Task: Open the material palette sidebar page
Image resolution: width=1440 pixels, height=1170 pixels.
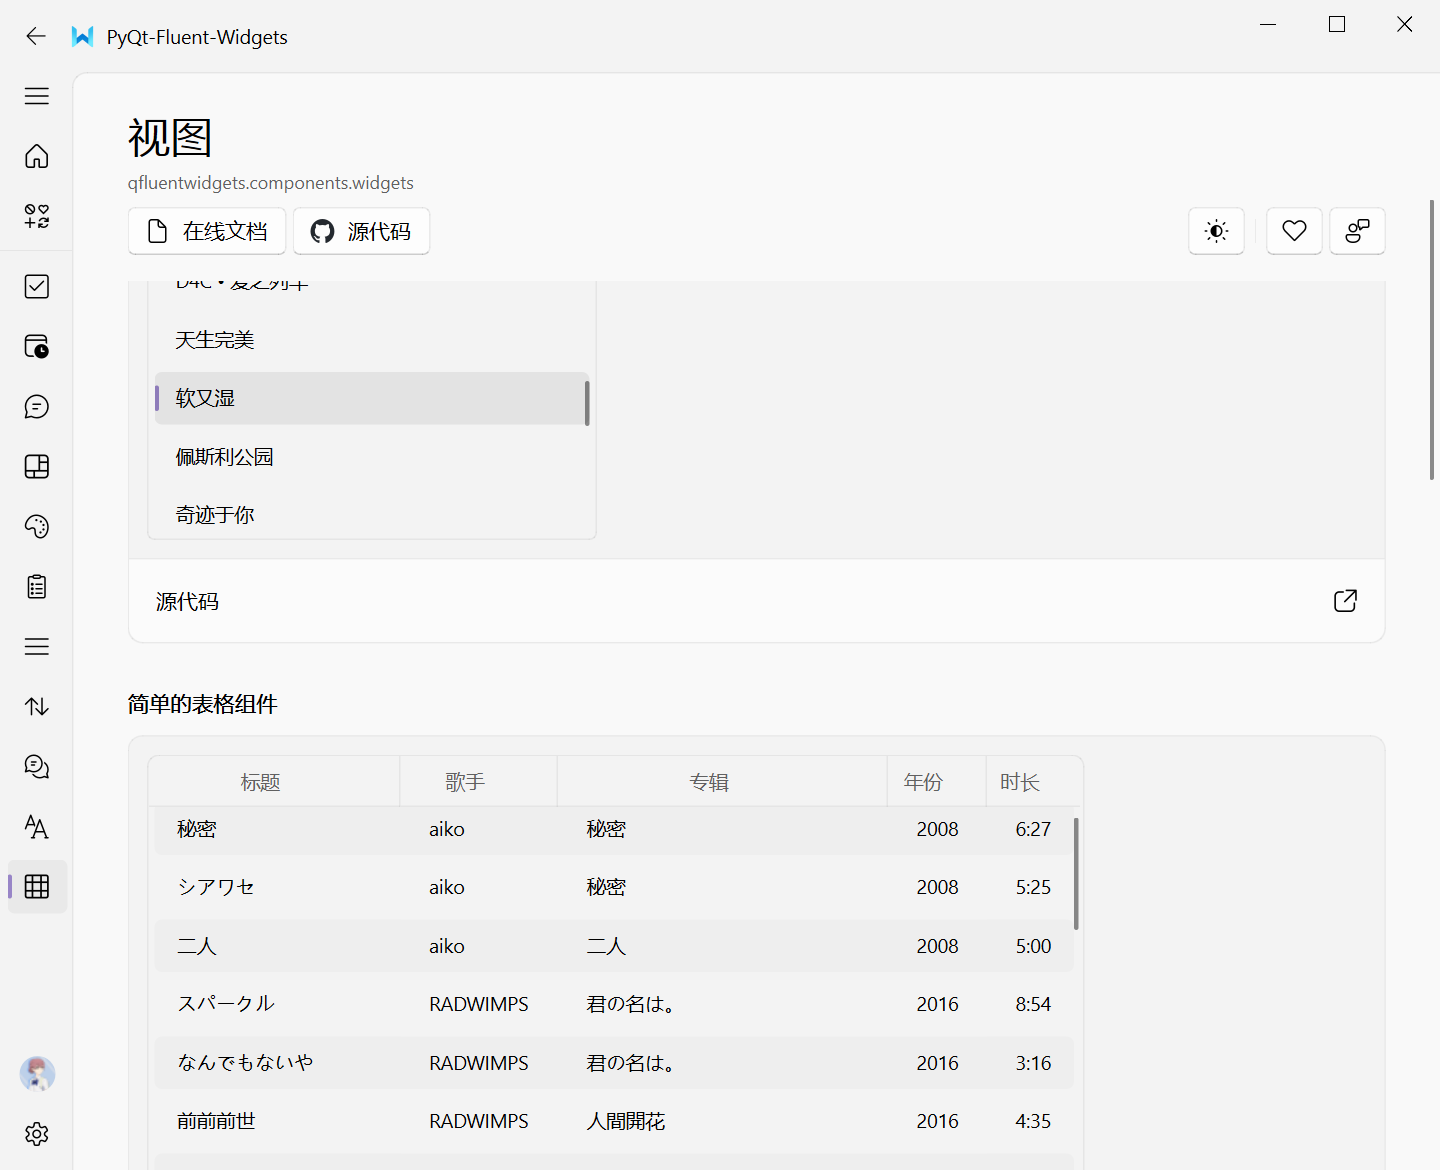Action: click(x=37, y=527)
